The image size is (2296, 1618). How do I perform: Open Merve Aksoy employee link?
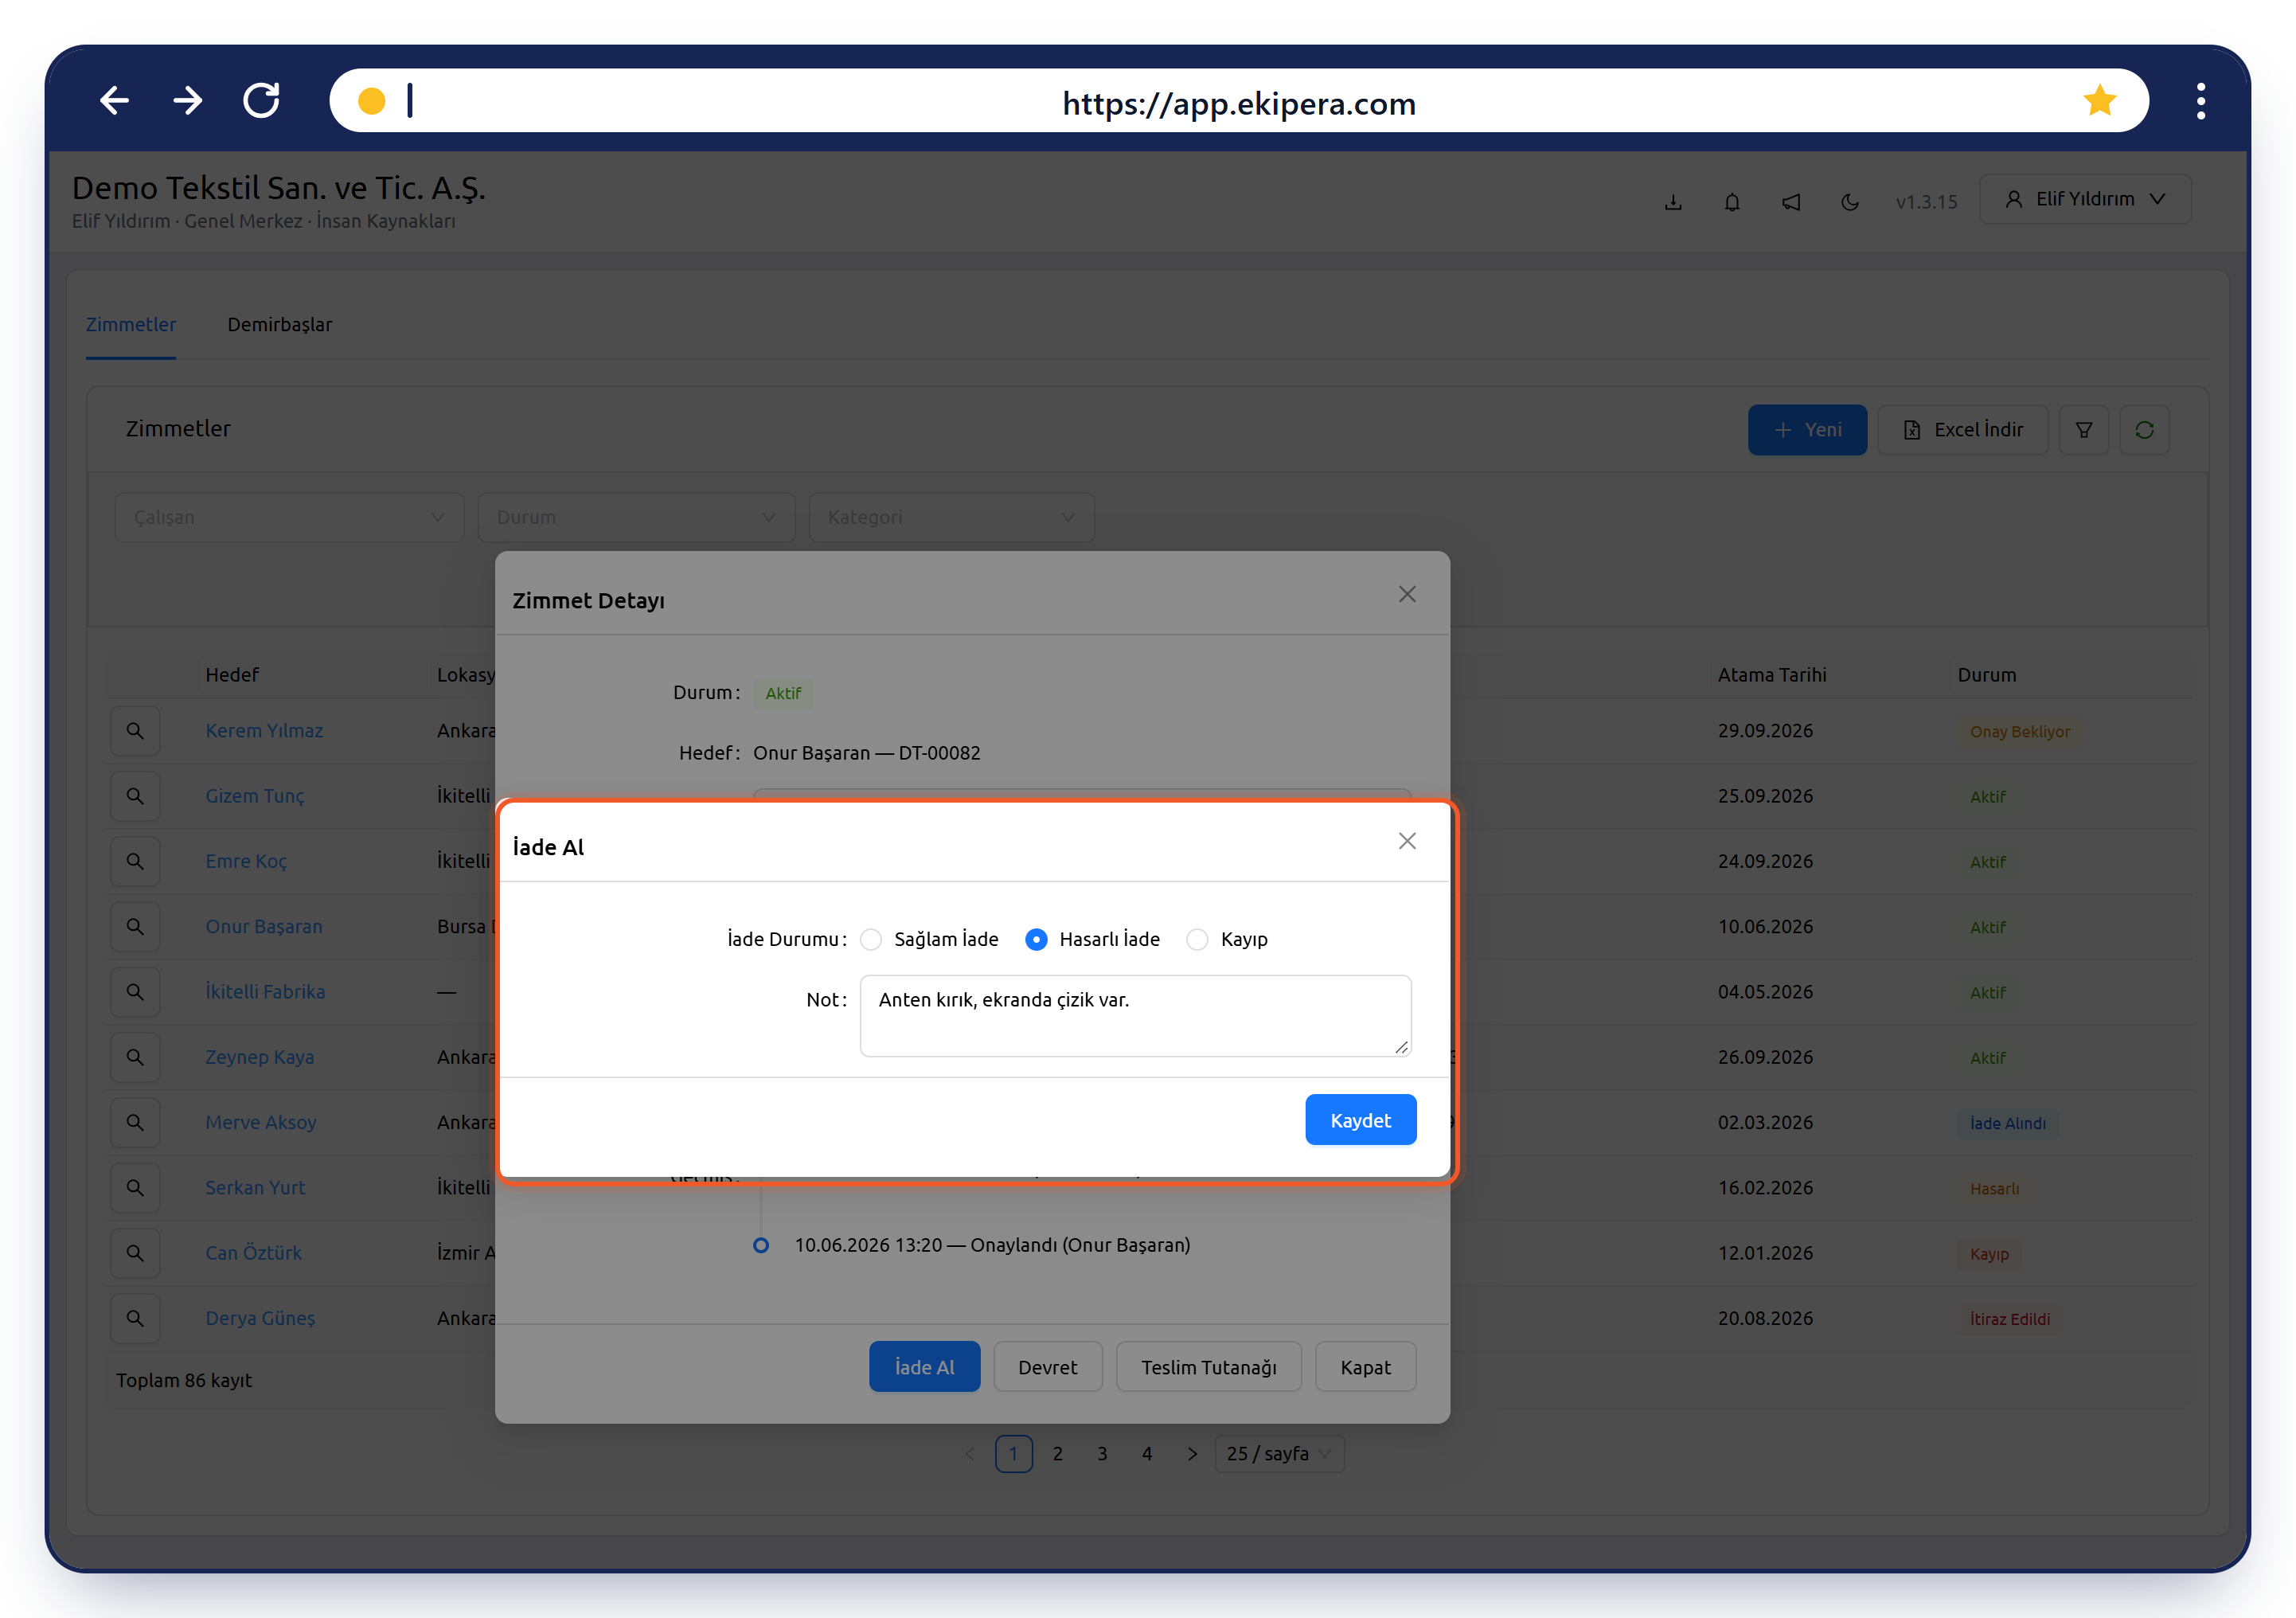click(x=261, y=1122)
